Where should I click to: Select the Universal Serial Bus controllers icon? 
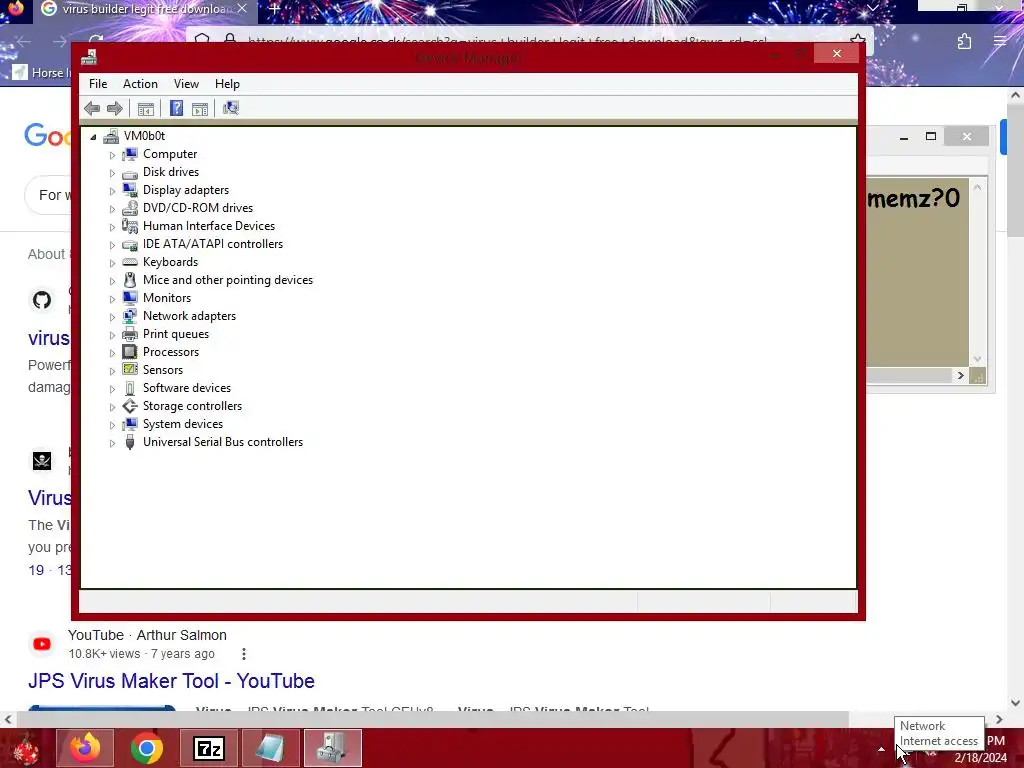coord(130,442)
